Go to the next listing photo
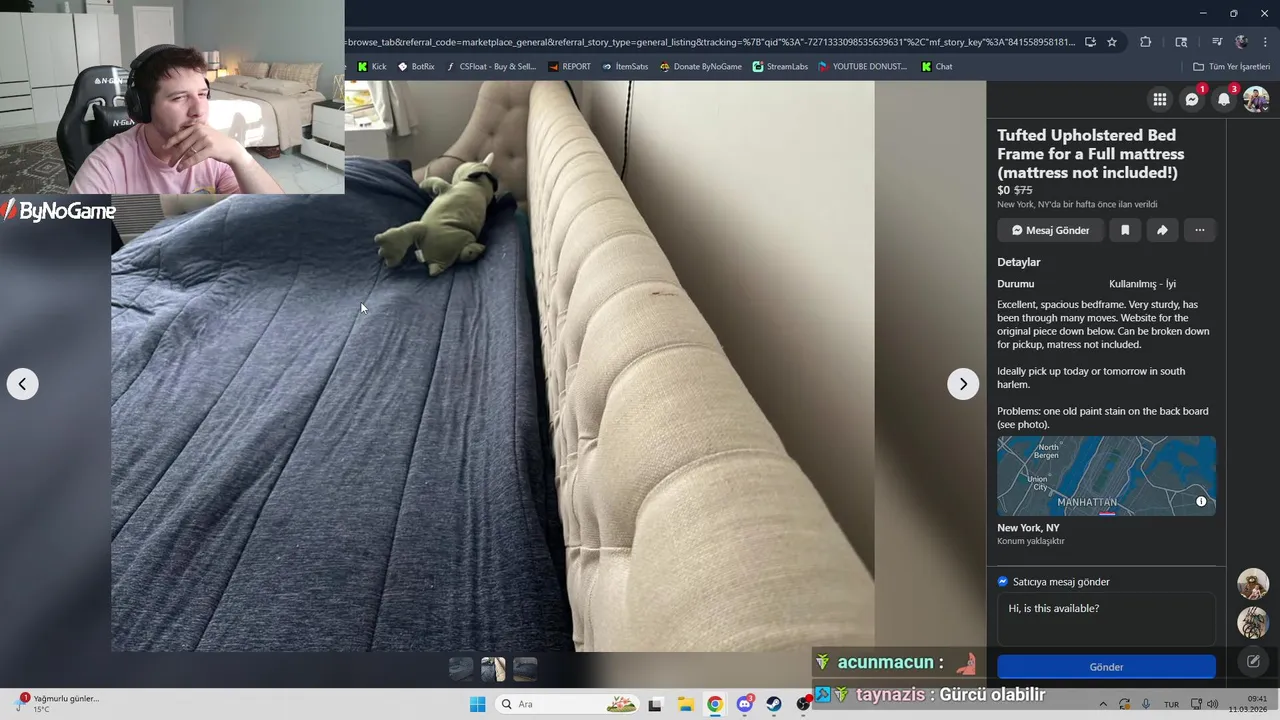The image size is (1280, 720). click(963, 384)
